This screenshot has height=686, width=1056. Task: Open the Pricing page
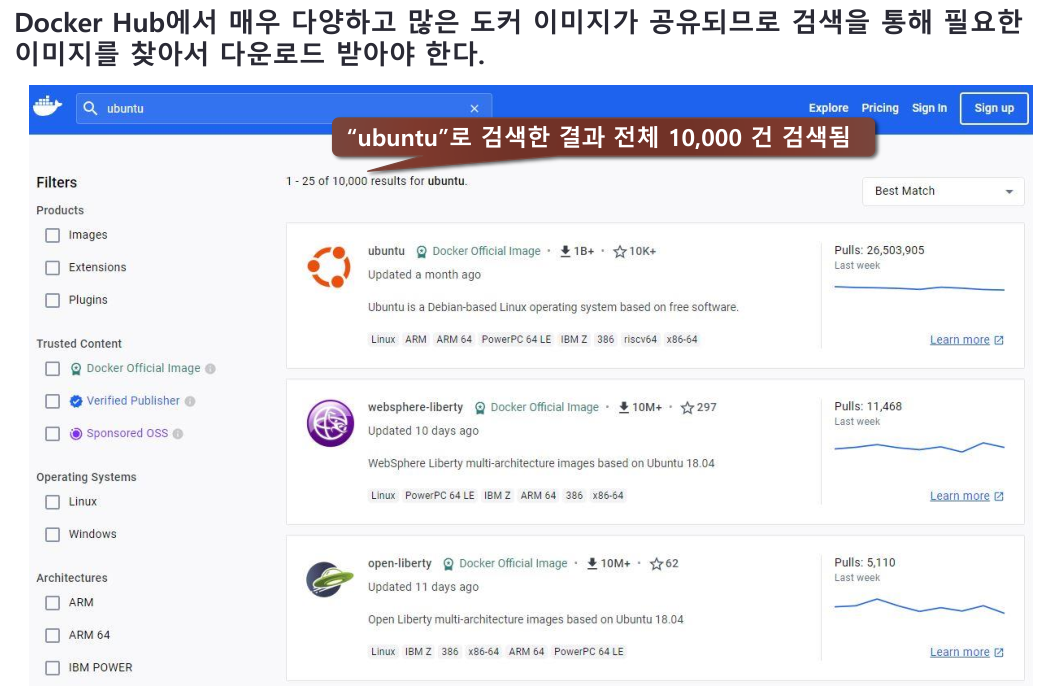(880, 108)
